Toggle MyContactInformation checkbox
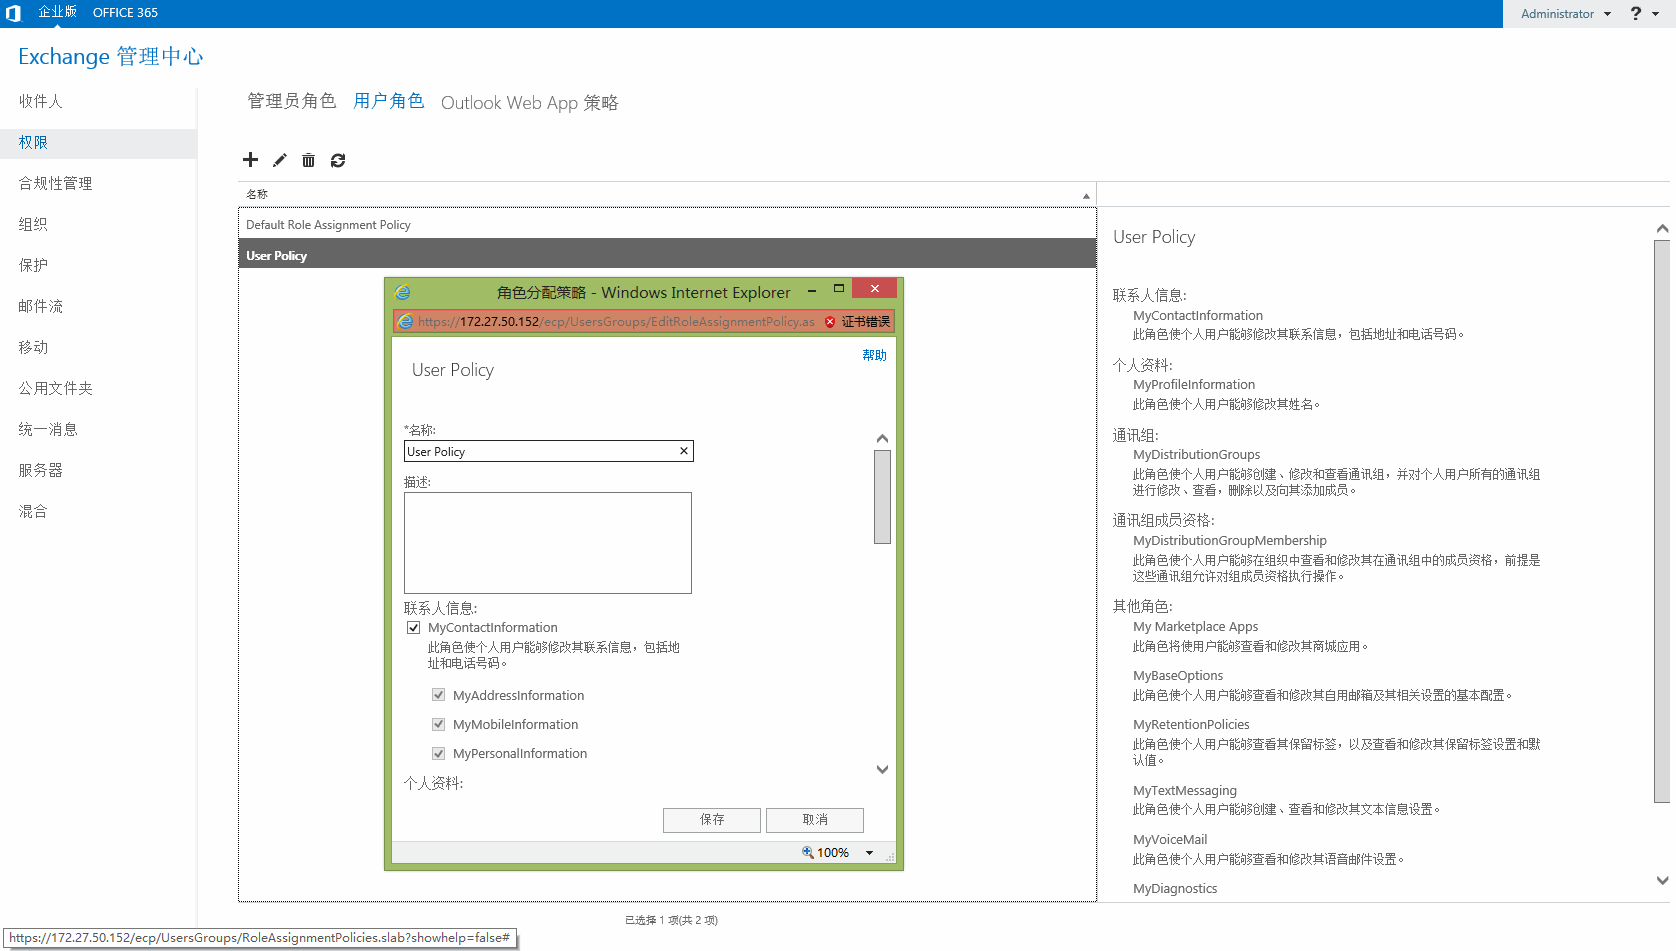Viewport: 1676px width, 951px height. (413, 628)
